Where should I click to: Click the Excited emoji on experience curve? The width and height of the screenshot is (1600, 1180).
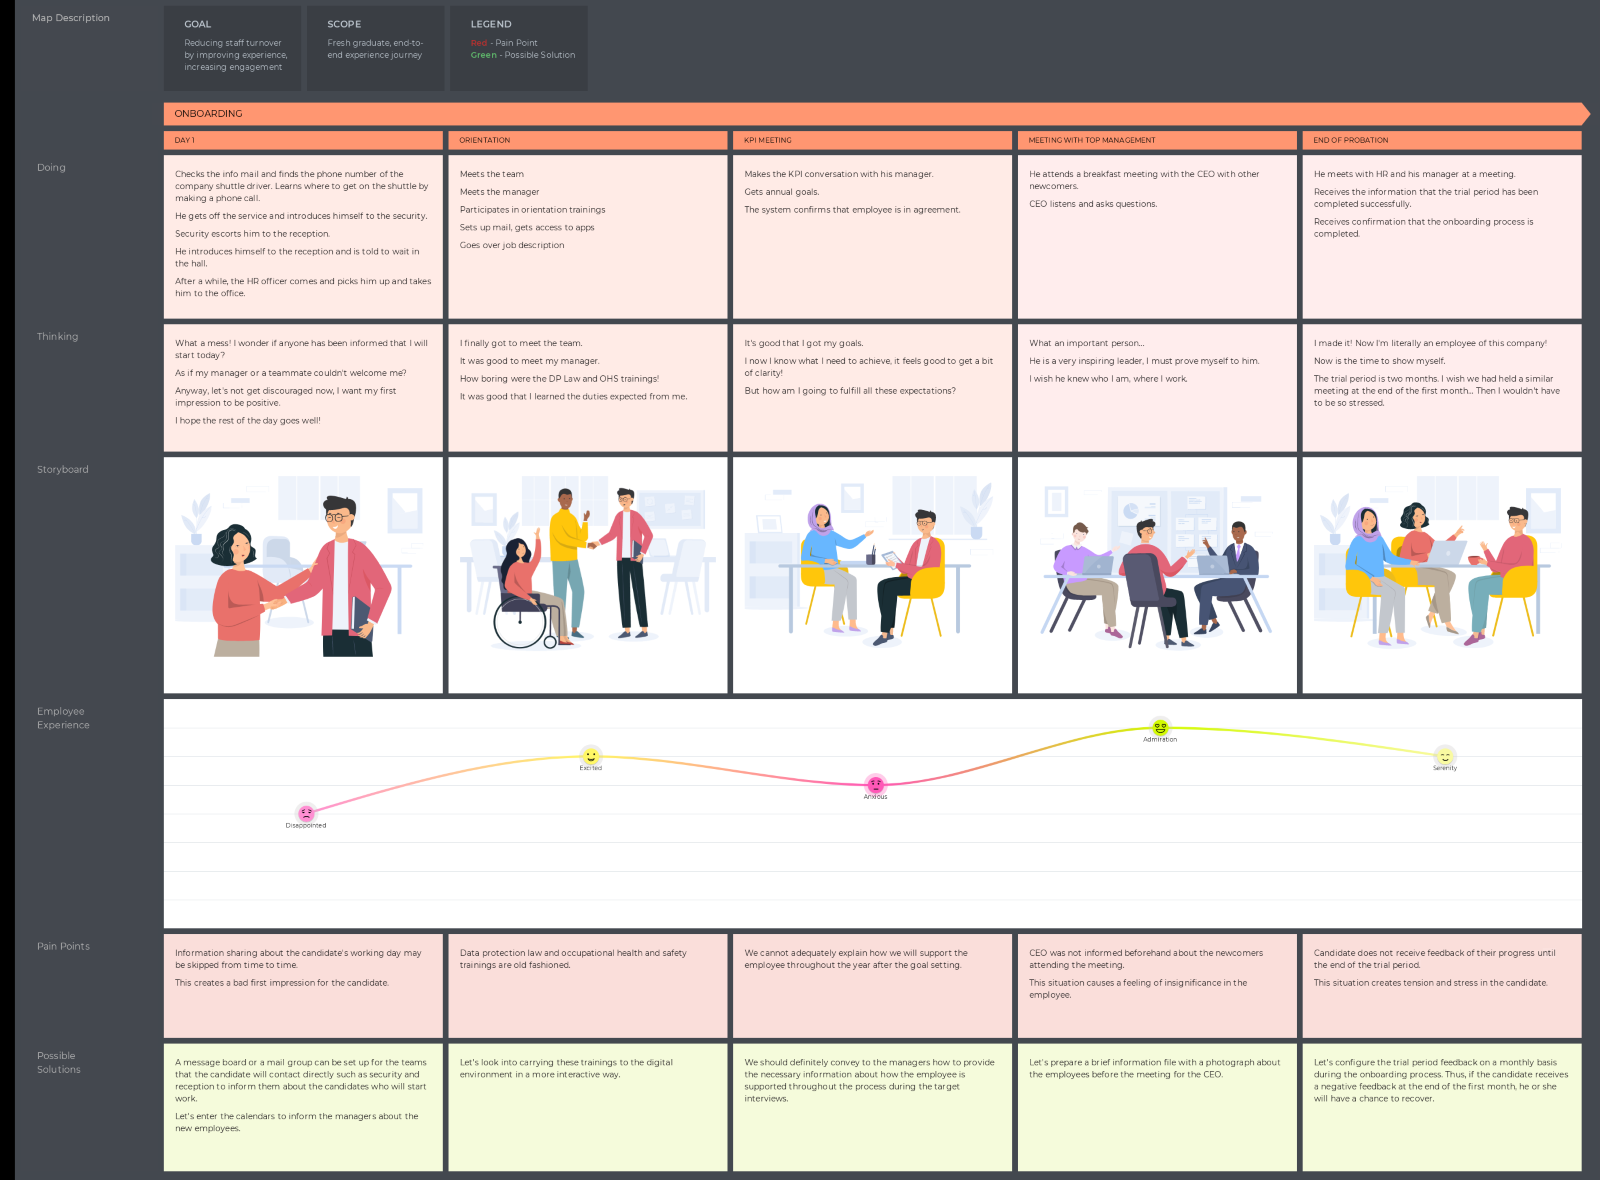(591, 756)
